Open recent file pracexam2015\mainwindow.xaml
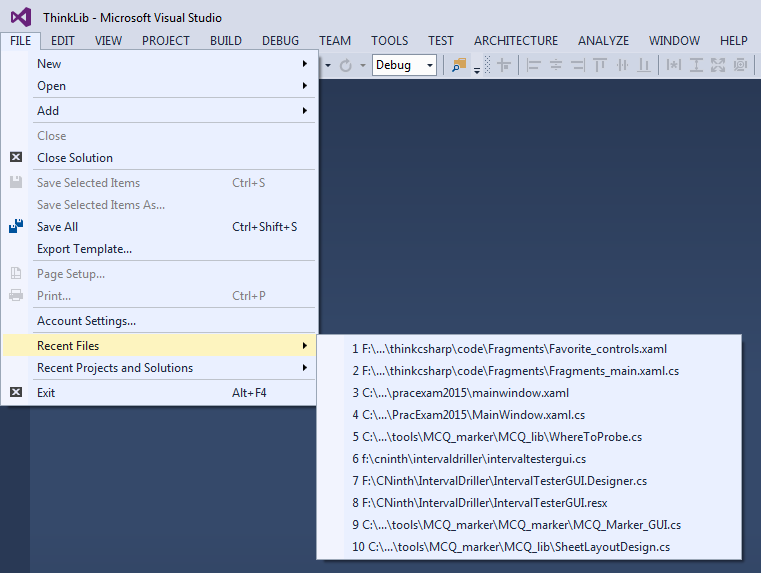Viewport: 761px width, 573px height. [x=529, y=393]
